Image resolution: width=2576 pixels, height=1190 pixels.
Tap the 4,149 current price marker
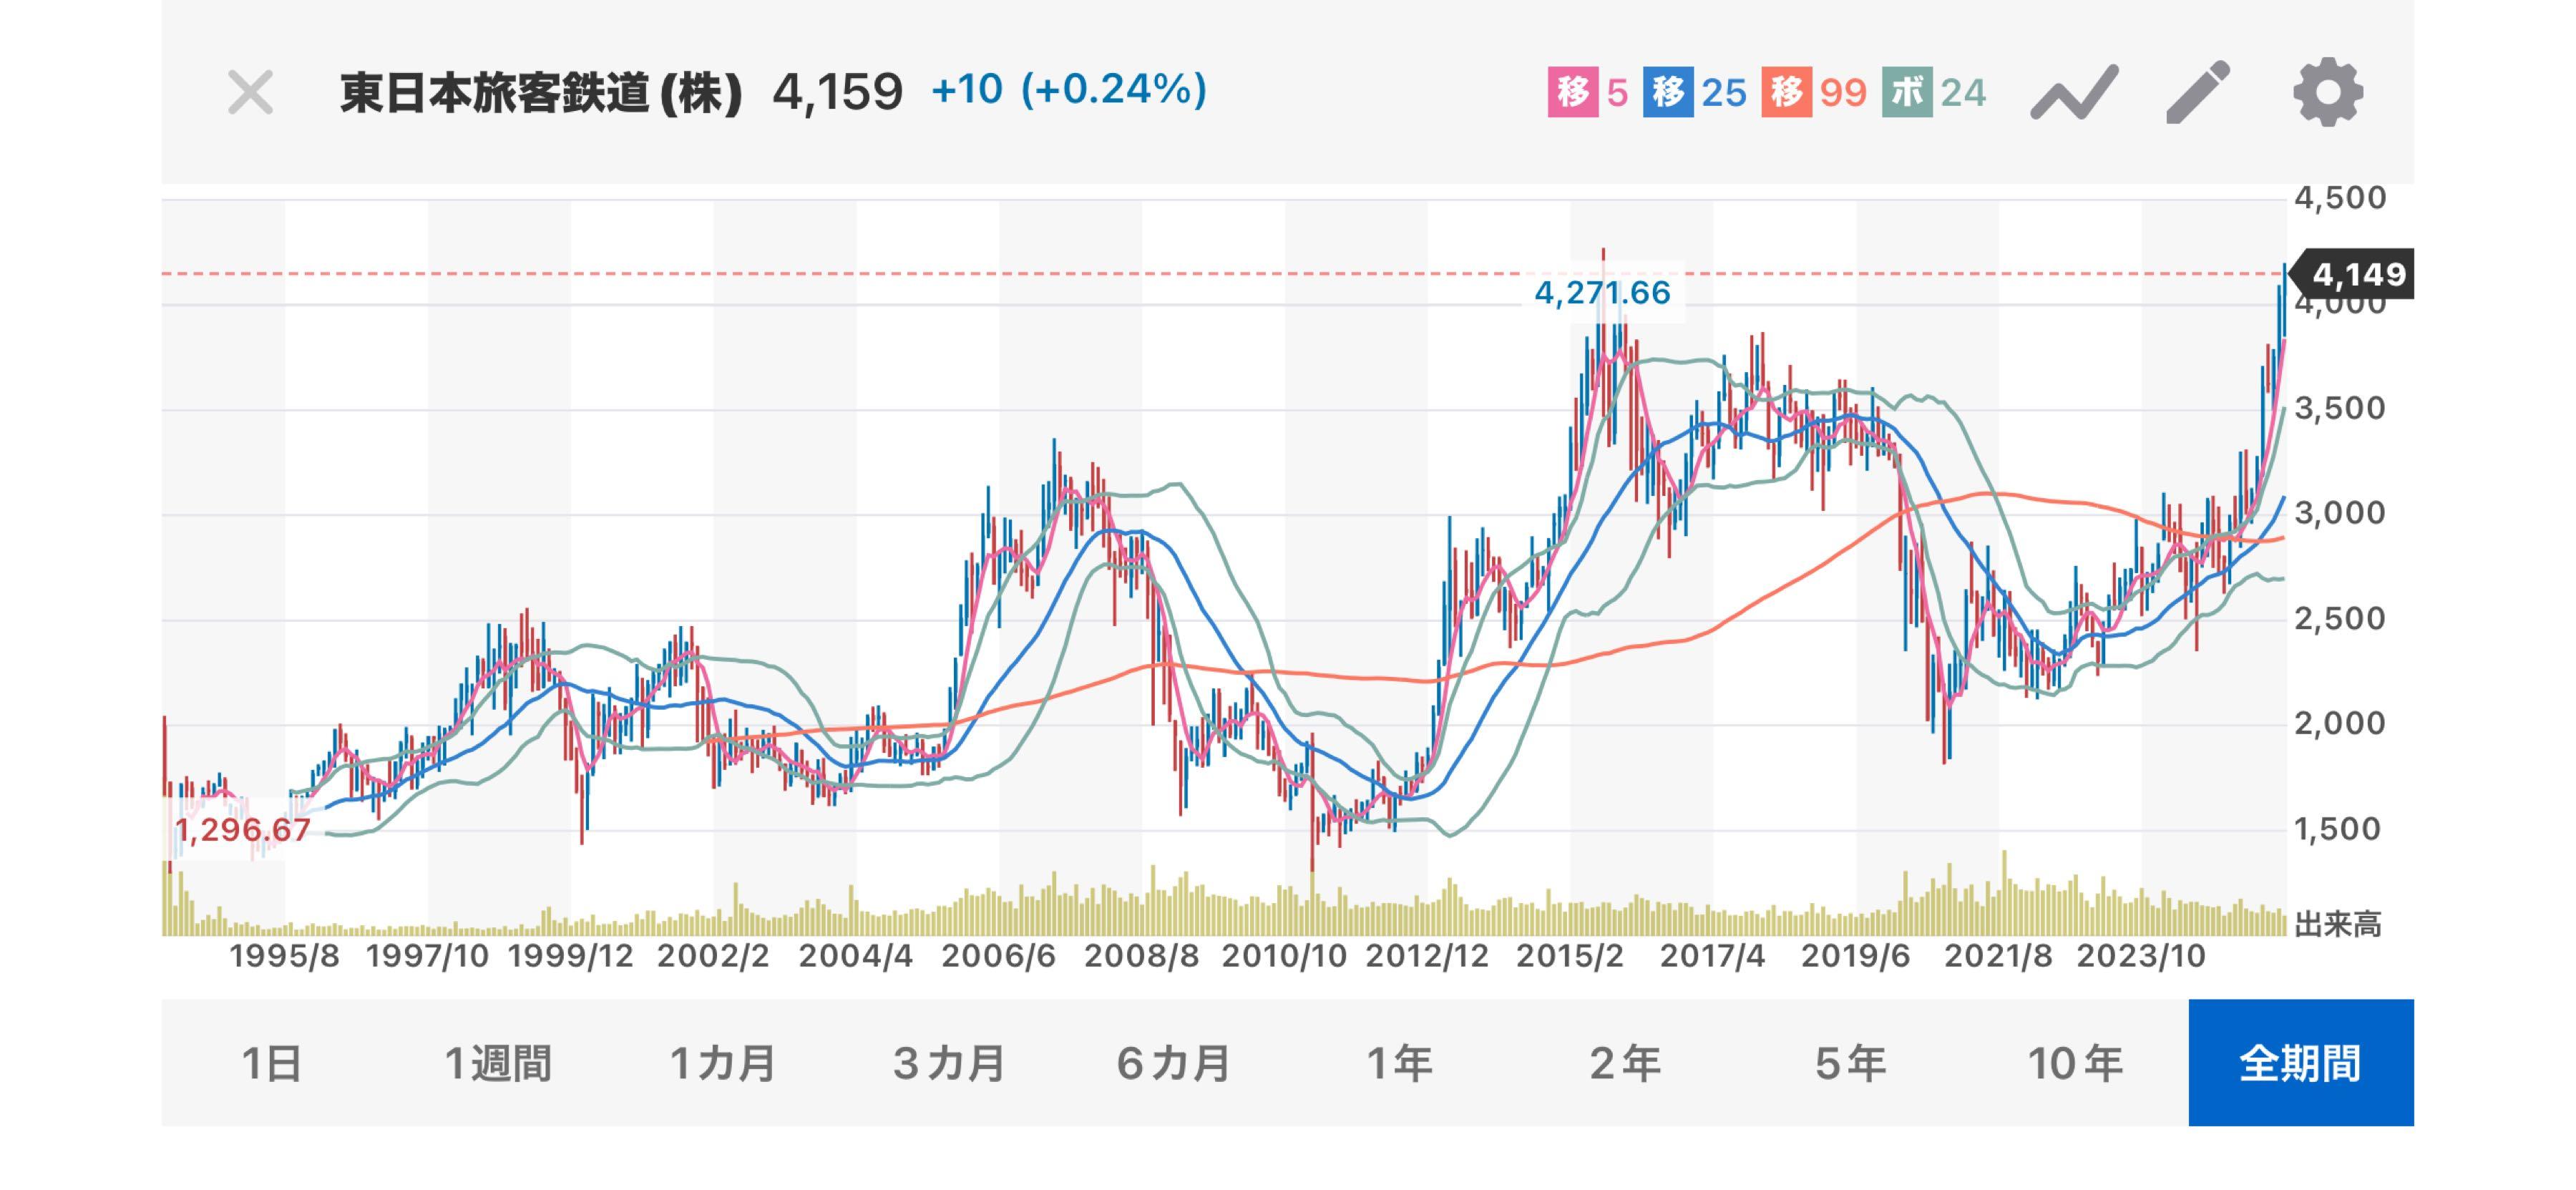[2357, 274]
